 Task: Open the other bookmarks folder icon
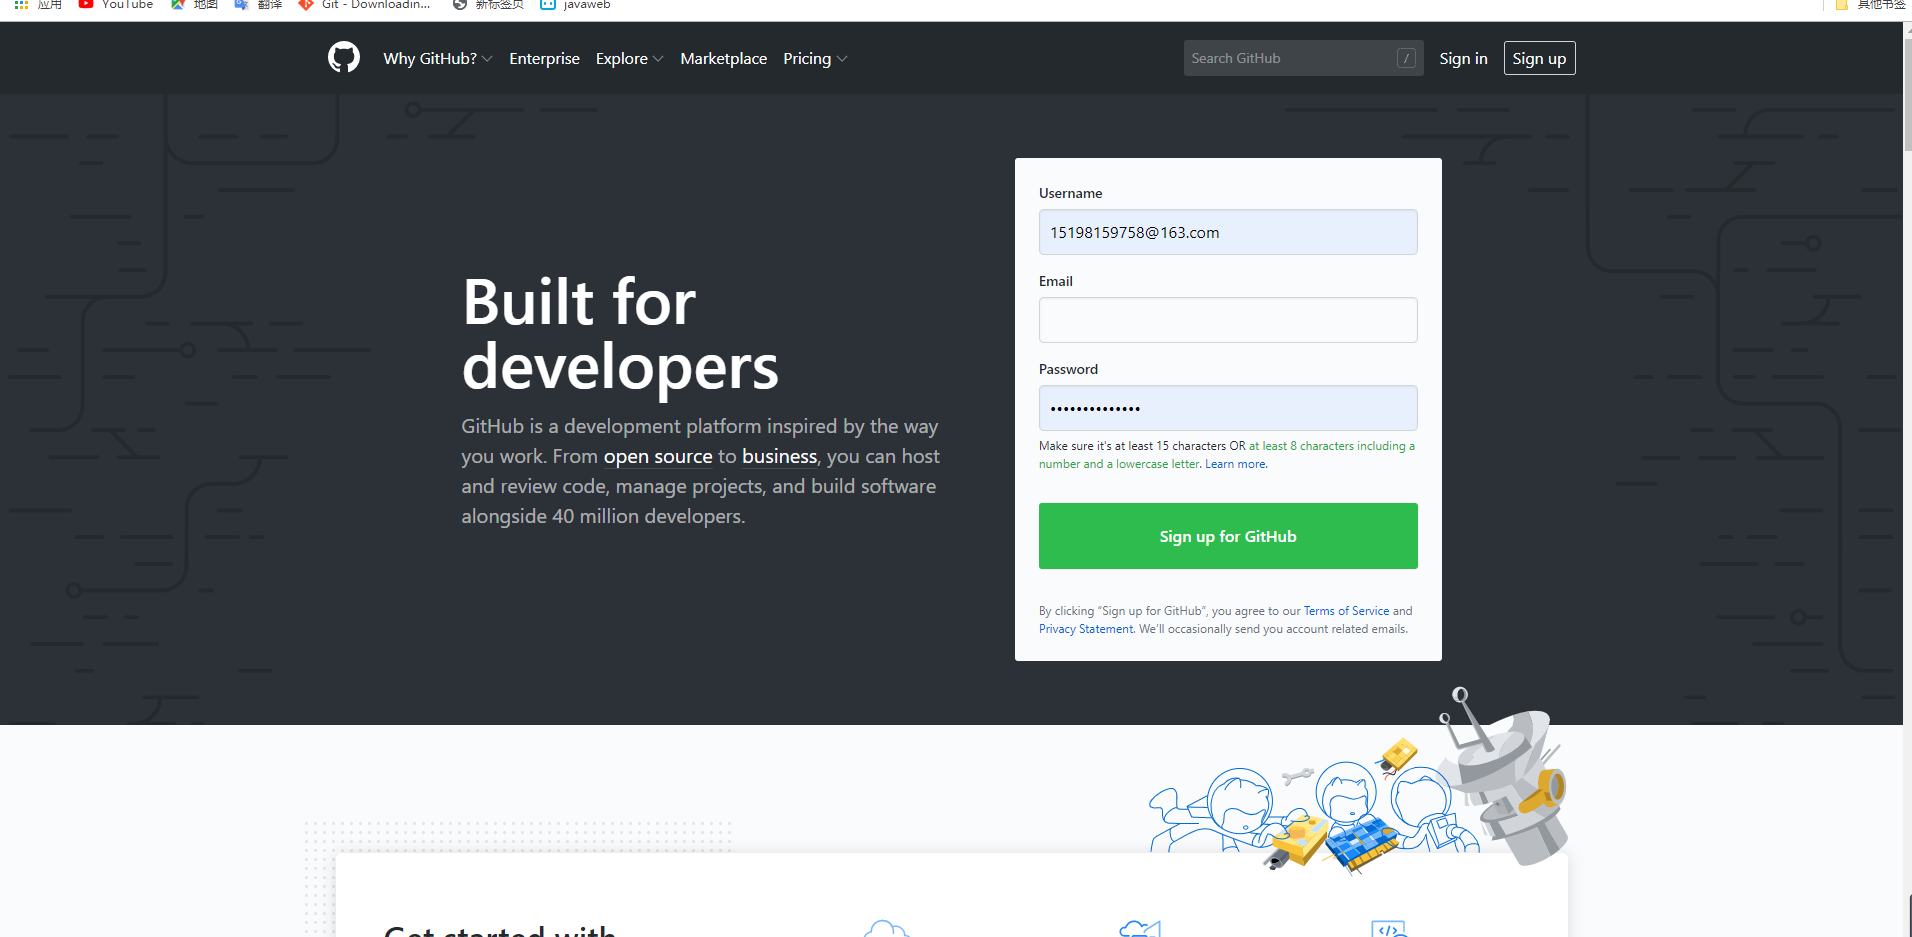(x=1841, y=5)
